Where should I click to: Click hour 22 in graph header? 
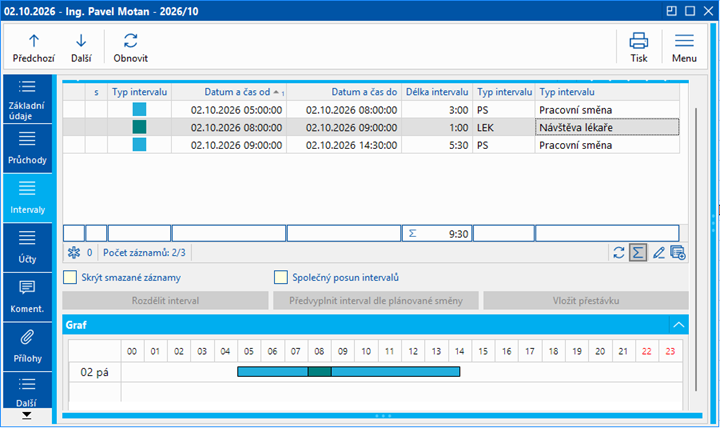tap(647, 351)
